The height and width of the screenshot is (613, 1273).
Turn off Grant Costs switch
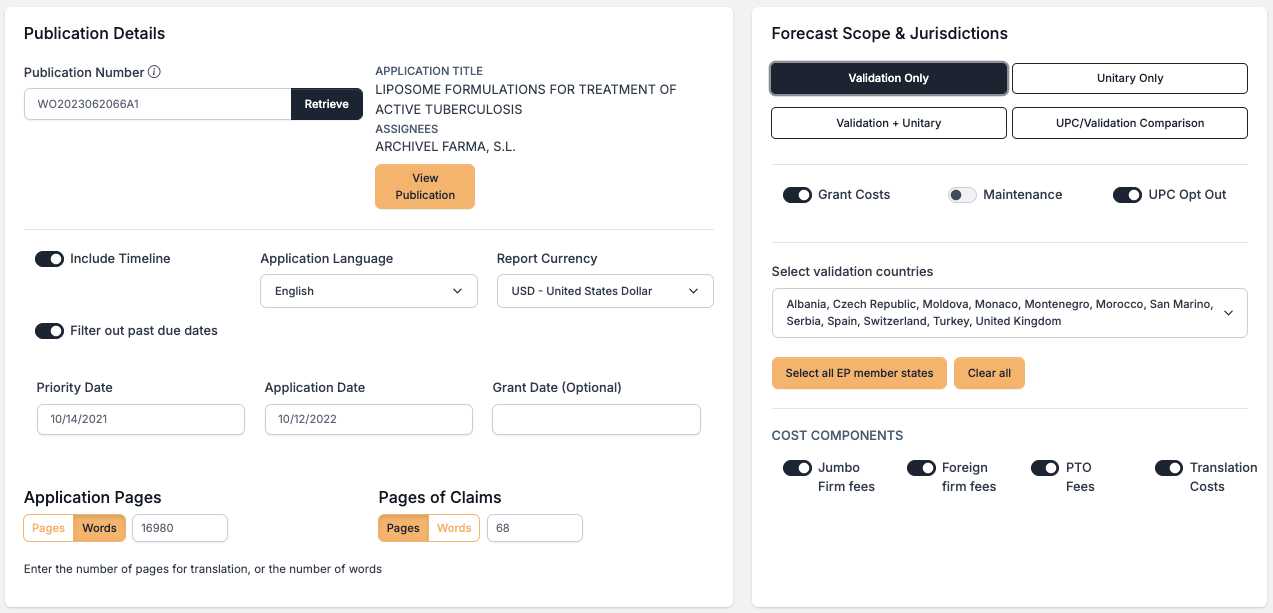click(x=797, y=195)
